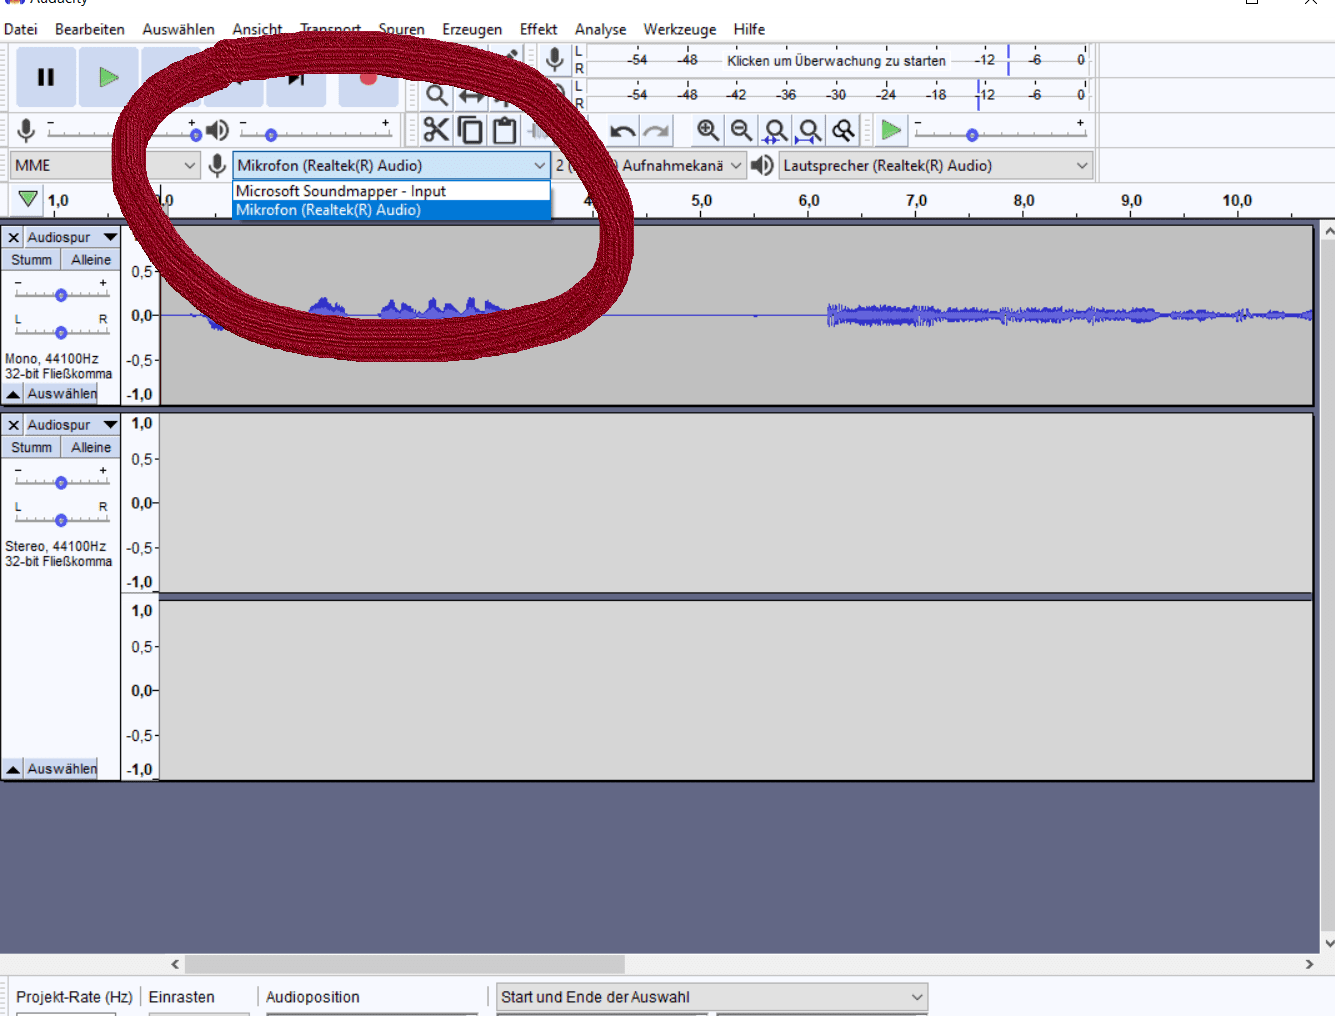Image resolution: width=1335 pixels, height=1016 pixels.
Task: Fit selection to window width
Action: [775, 131]
